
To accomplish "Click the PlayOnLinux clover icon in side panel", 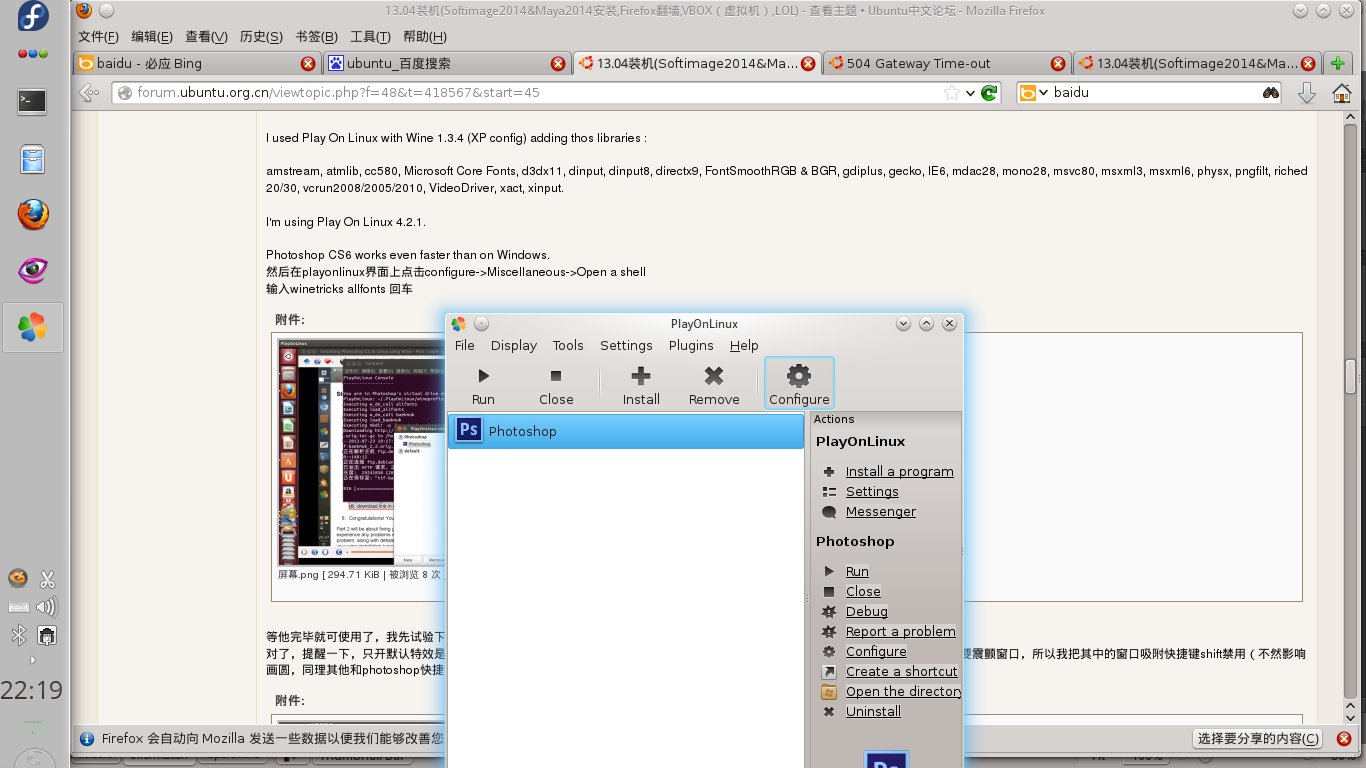I will point(33,326).
